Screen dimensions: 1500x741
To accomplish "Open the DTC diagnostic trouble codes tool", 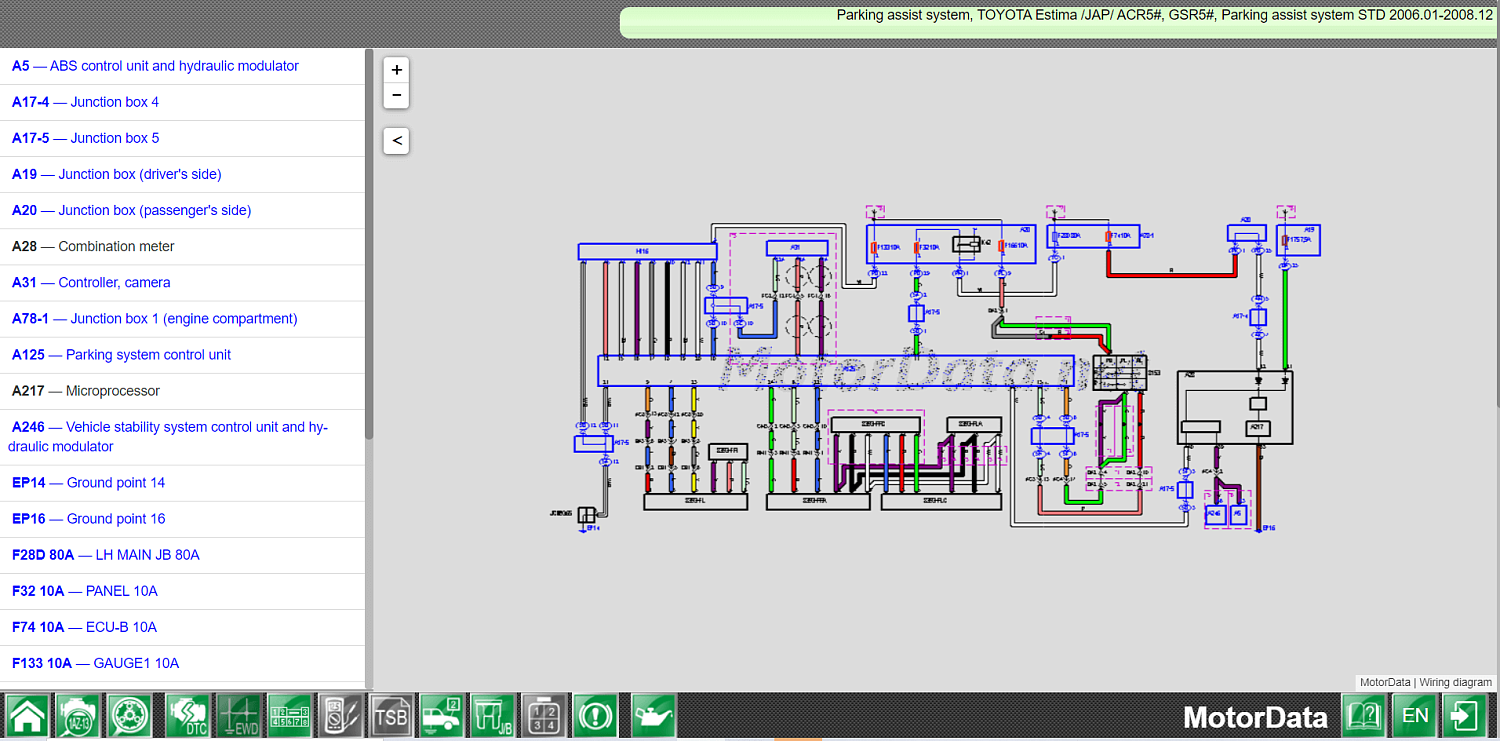I will coord(188,715).
